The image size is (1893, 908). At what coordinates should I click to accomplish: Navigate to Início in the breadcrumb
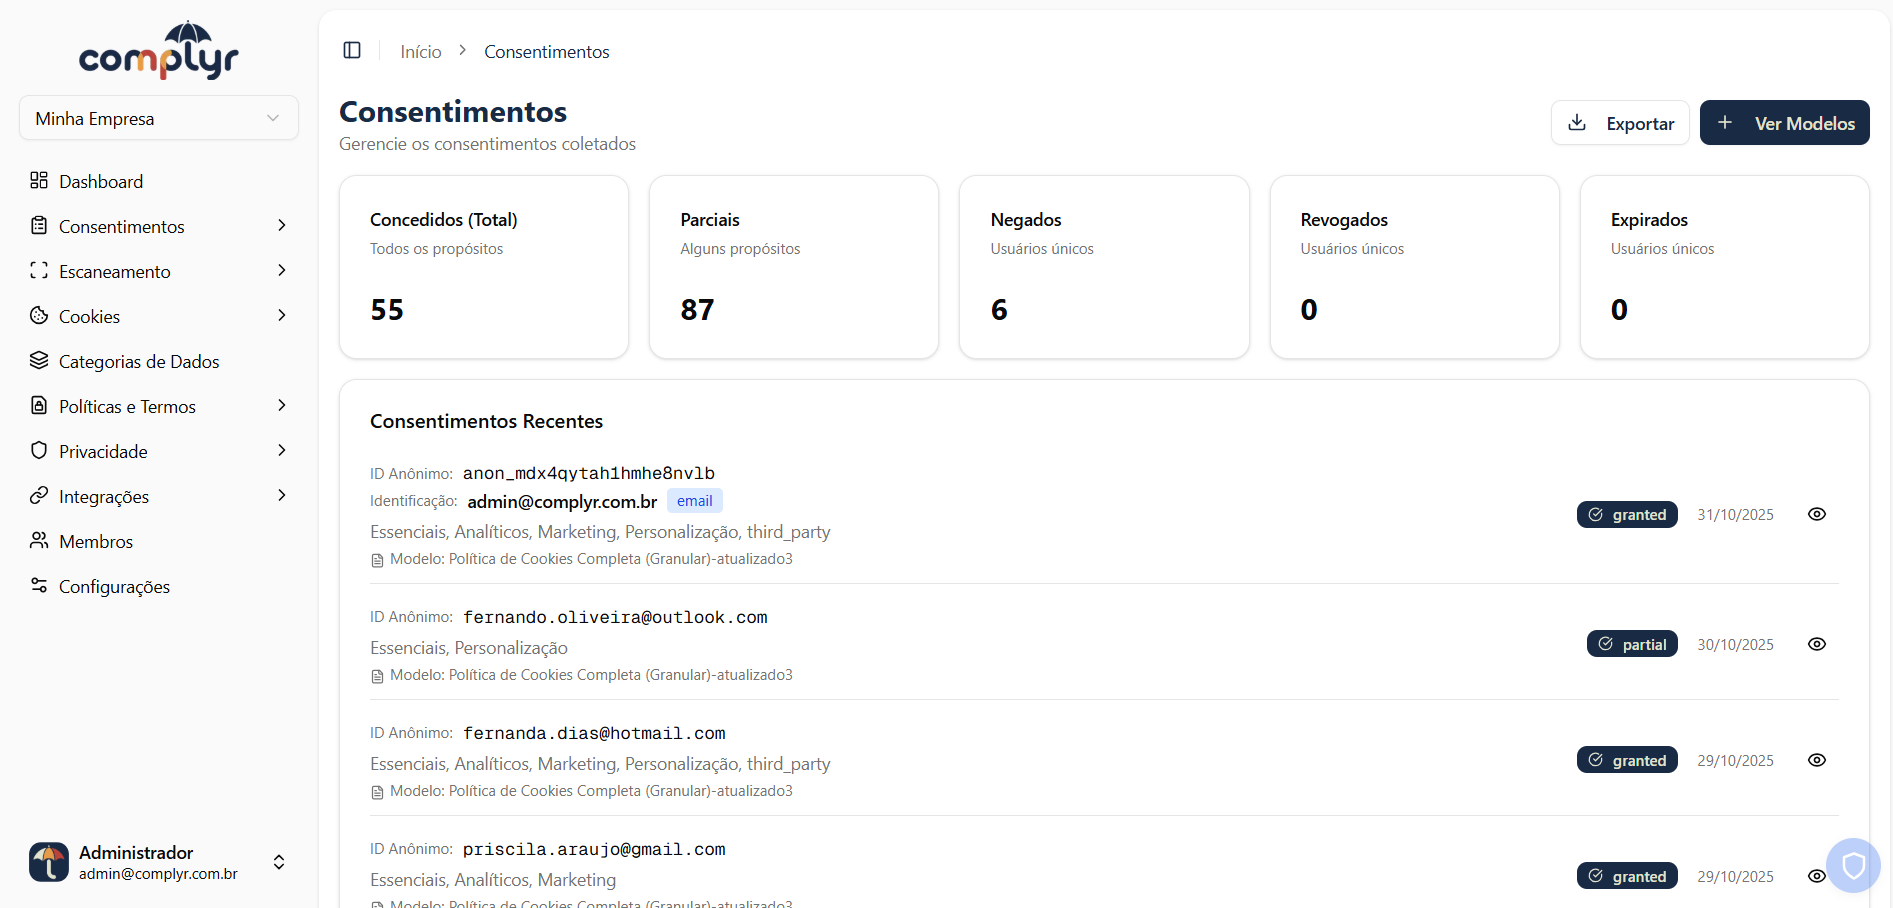[x=420, y=51]
